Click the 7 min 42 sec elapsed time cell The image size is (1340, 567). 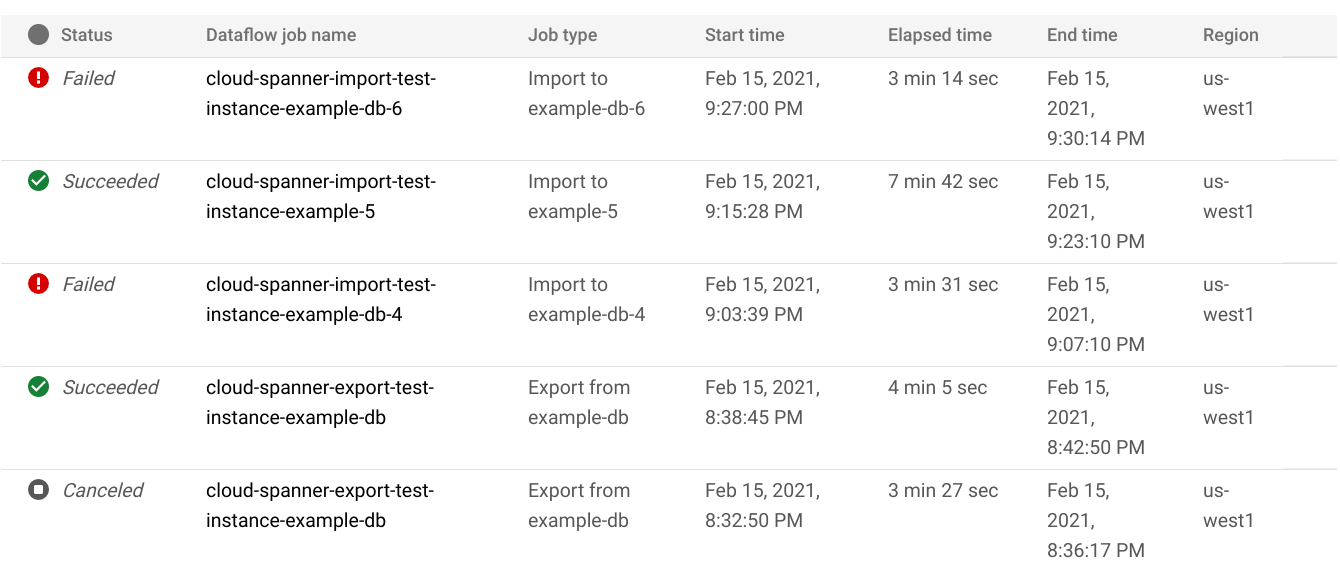tap(942, 181)
